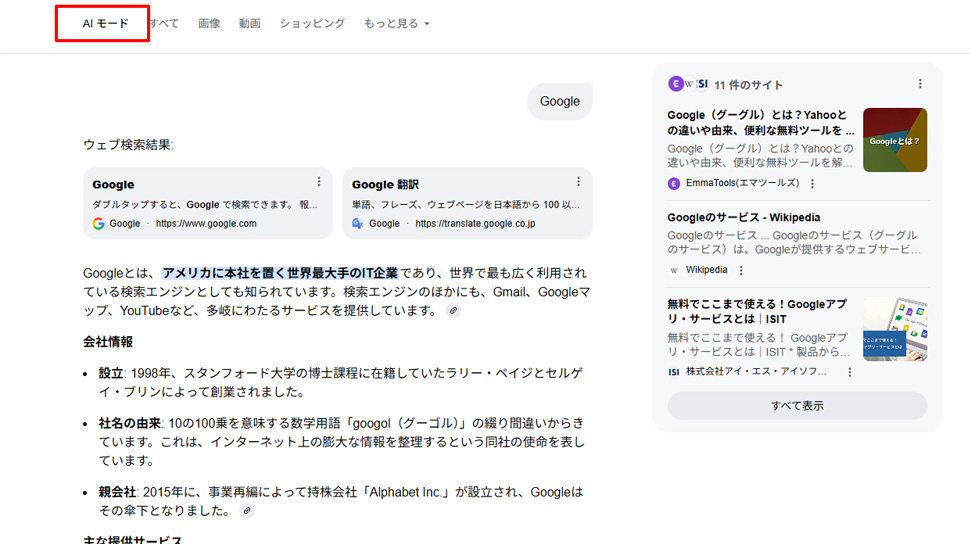Open the ショッピング tab
Screen dimensions: 970x544
(x=312, y=24)
